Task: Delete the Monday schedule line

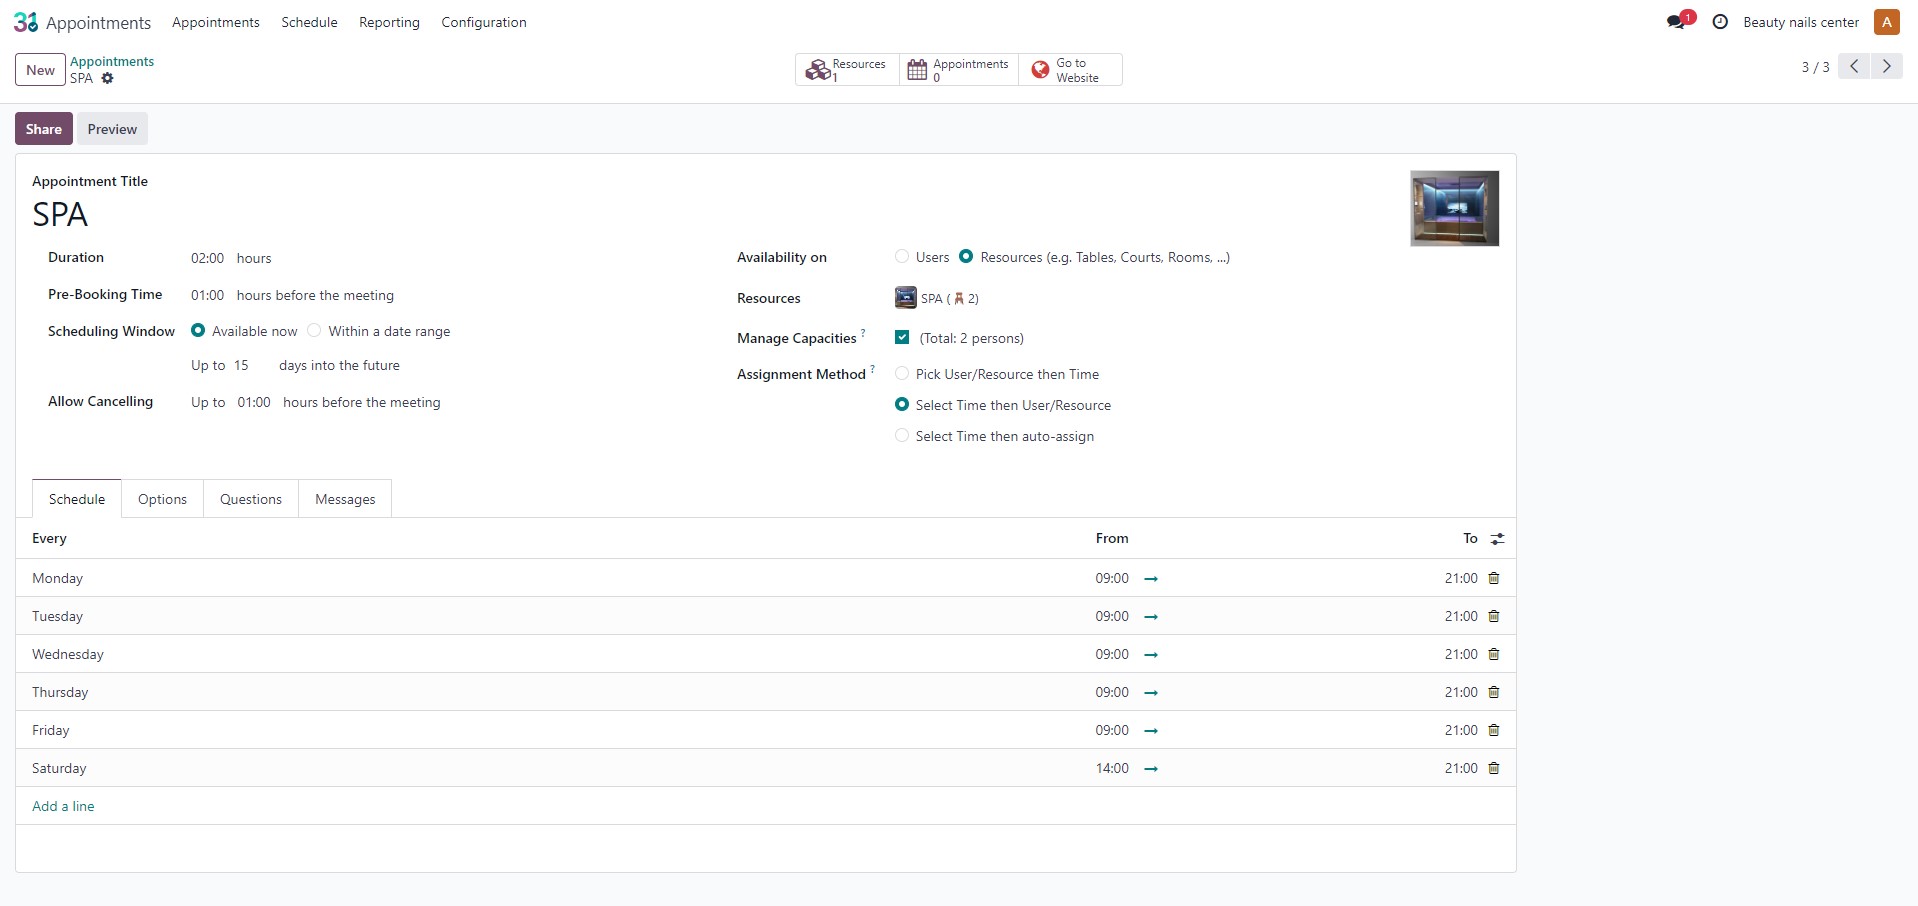Action: 1494,578
